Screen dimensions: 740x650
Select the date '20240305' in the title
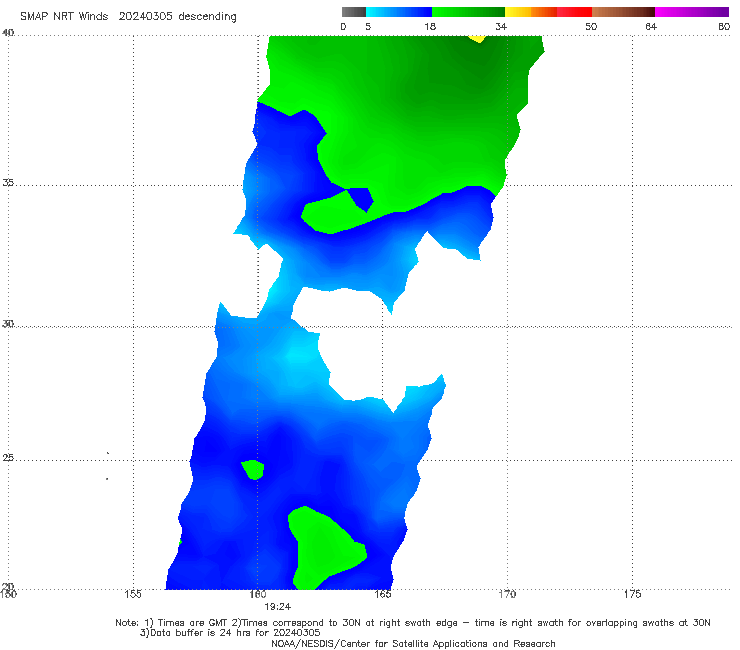(x=145, y=17)
